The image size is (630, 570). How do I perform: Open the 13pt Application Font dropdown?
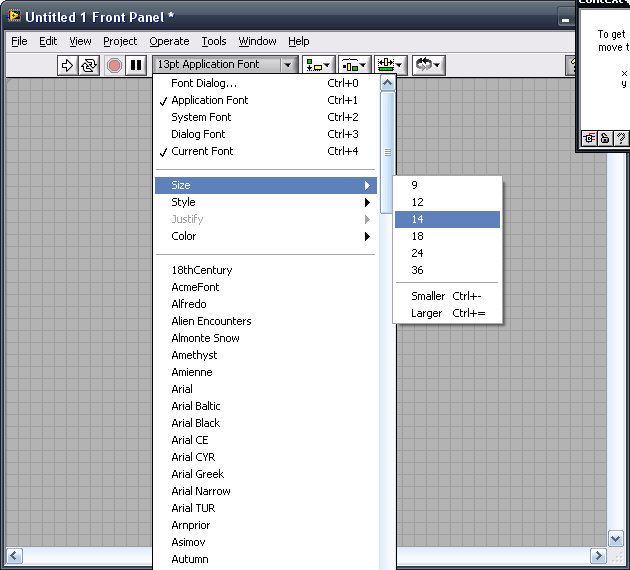click(x=225, y=65)
